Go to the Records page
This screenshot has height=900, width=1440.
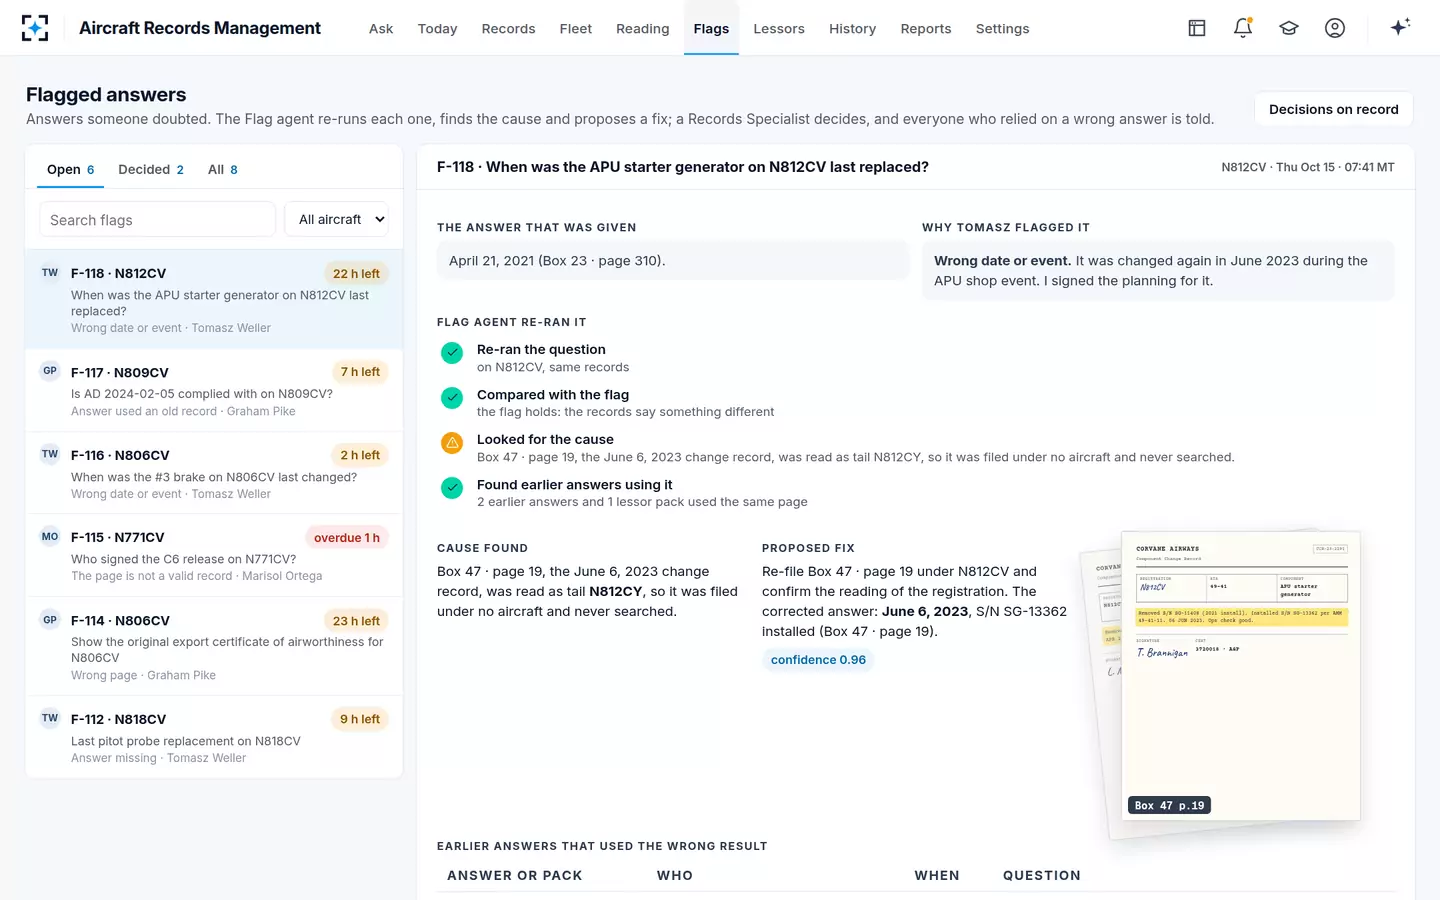tap(508, 29)
